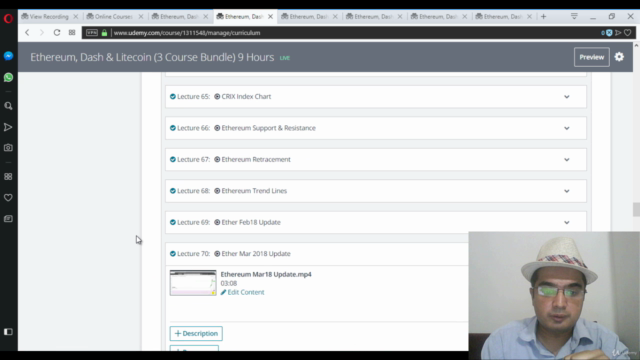Click the 'Ethereum Trend Lines' lecture title
This screenshot has height=360, width=640.
(x=254, y=191)
